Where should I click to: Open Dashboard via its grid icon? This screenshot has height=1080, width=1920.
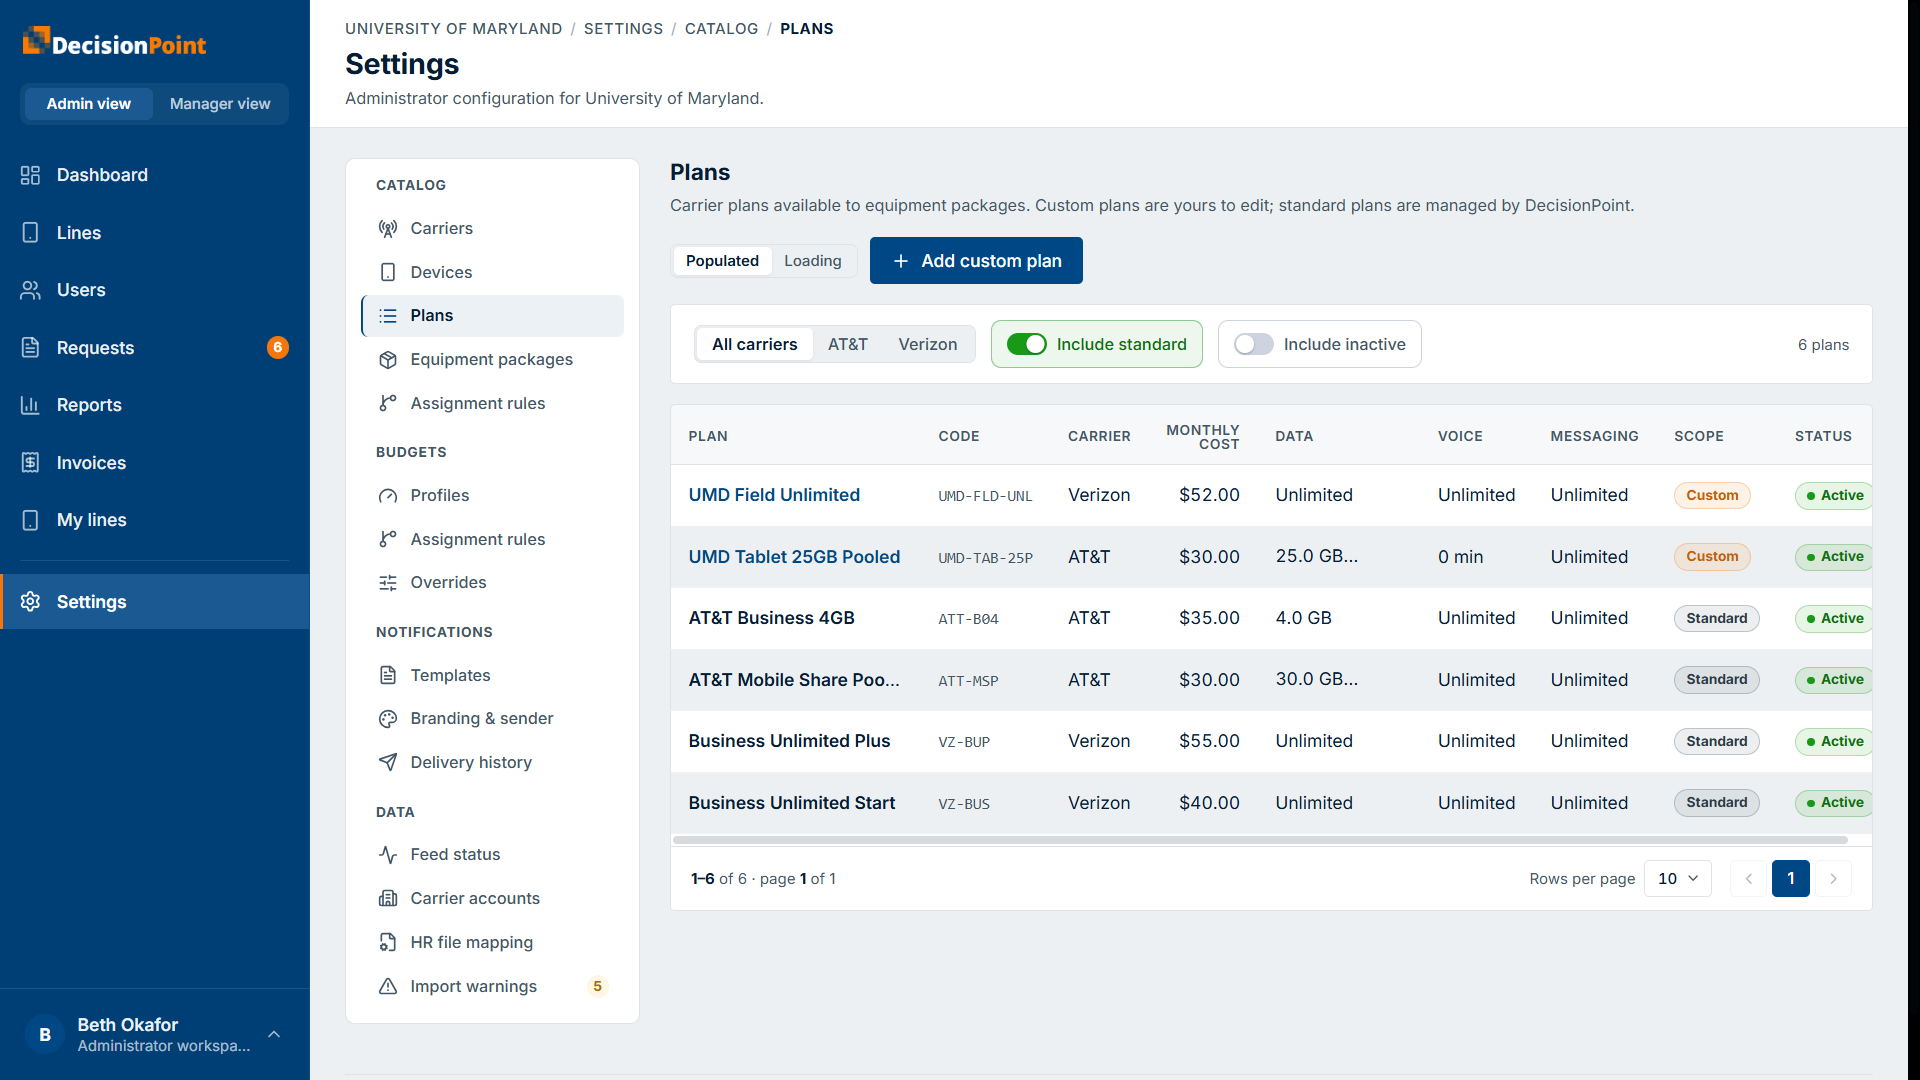tap(30, 175)
